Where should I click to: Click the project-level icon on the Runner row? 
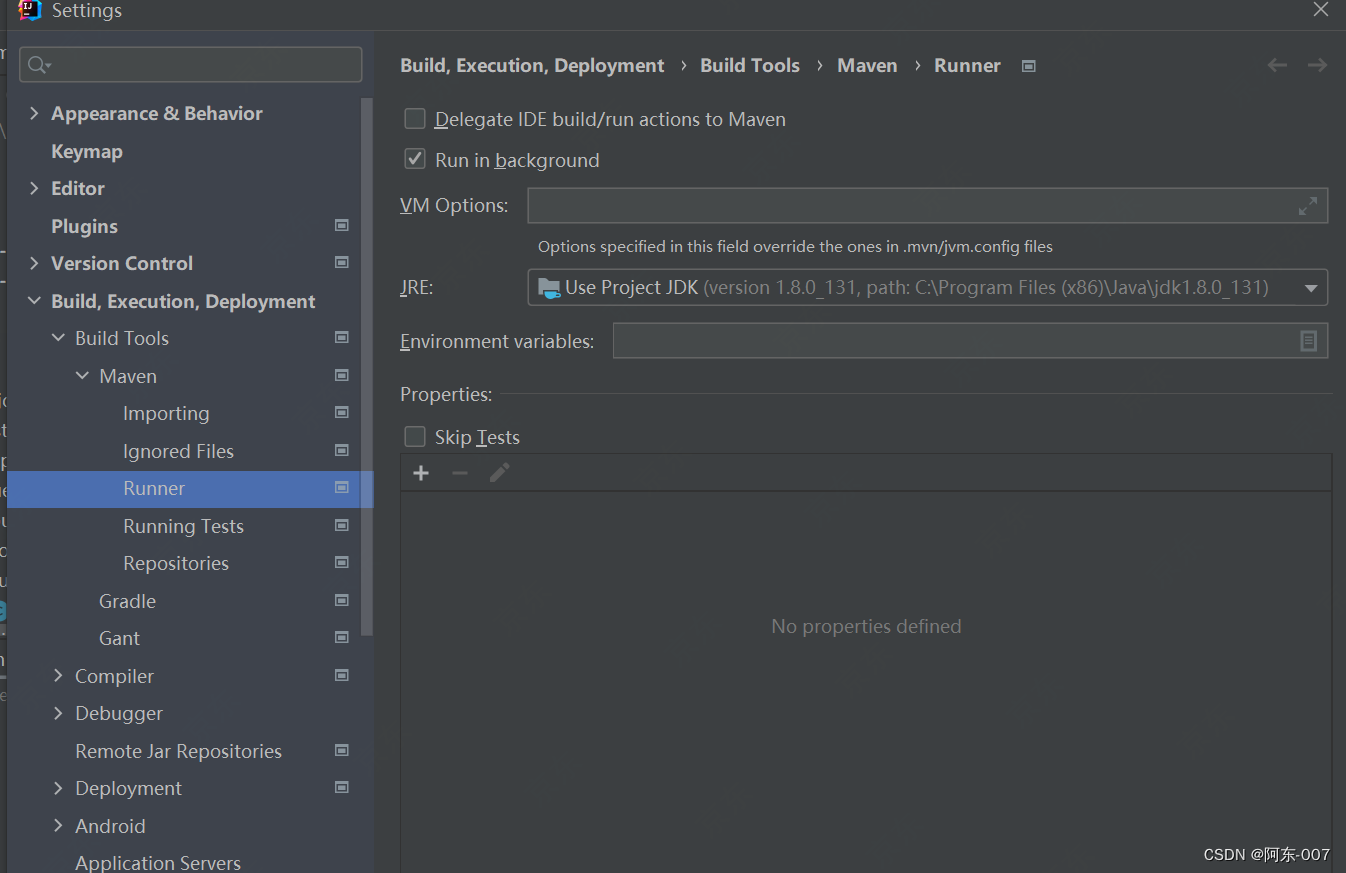click(x=342, y=488)
